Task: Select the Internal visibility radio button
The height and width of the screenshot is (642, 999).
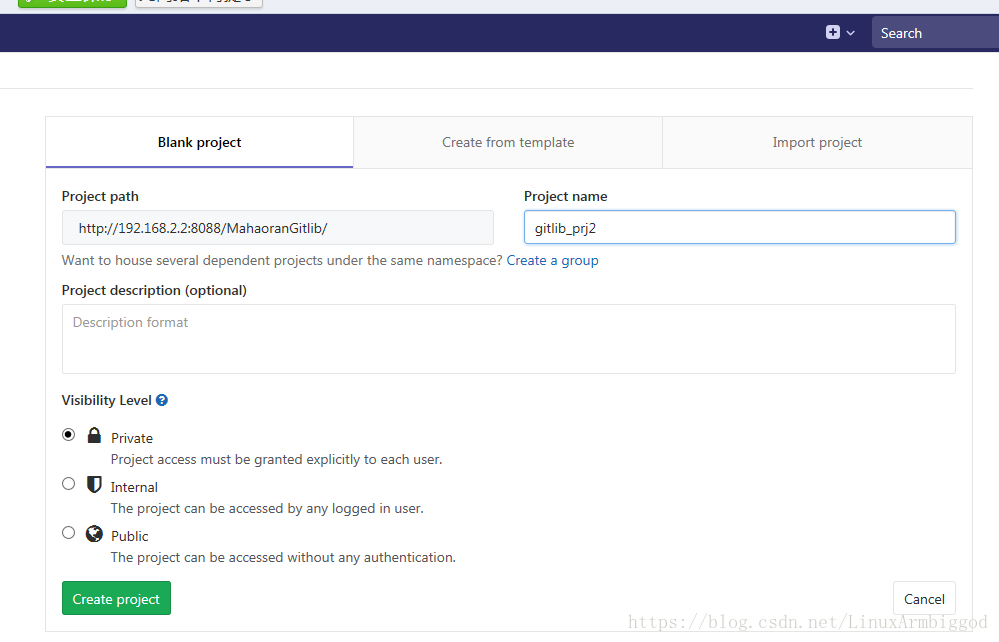Action: point(68,484)
